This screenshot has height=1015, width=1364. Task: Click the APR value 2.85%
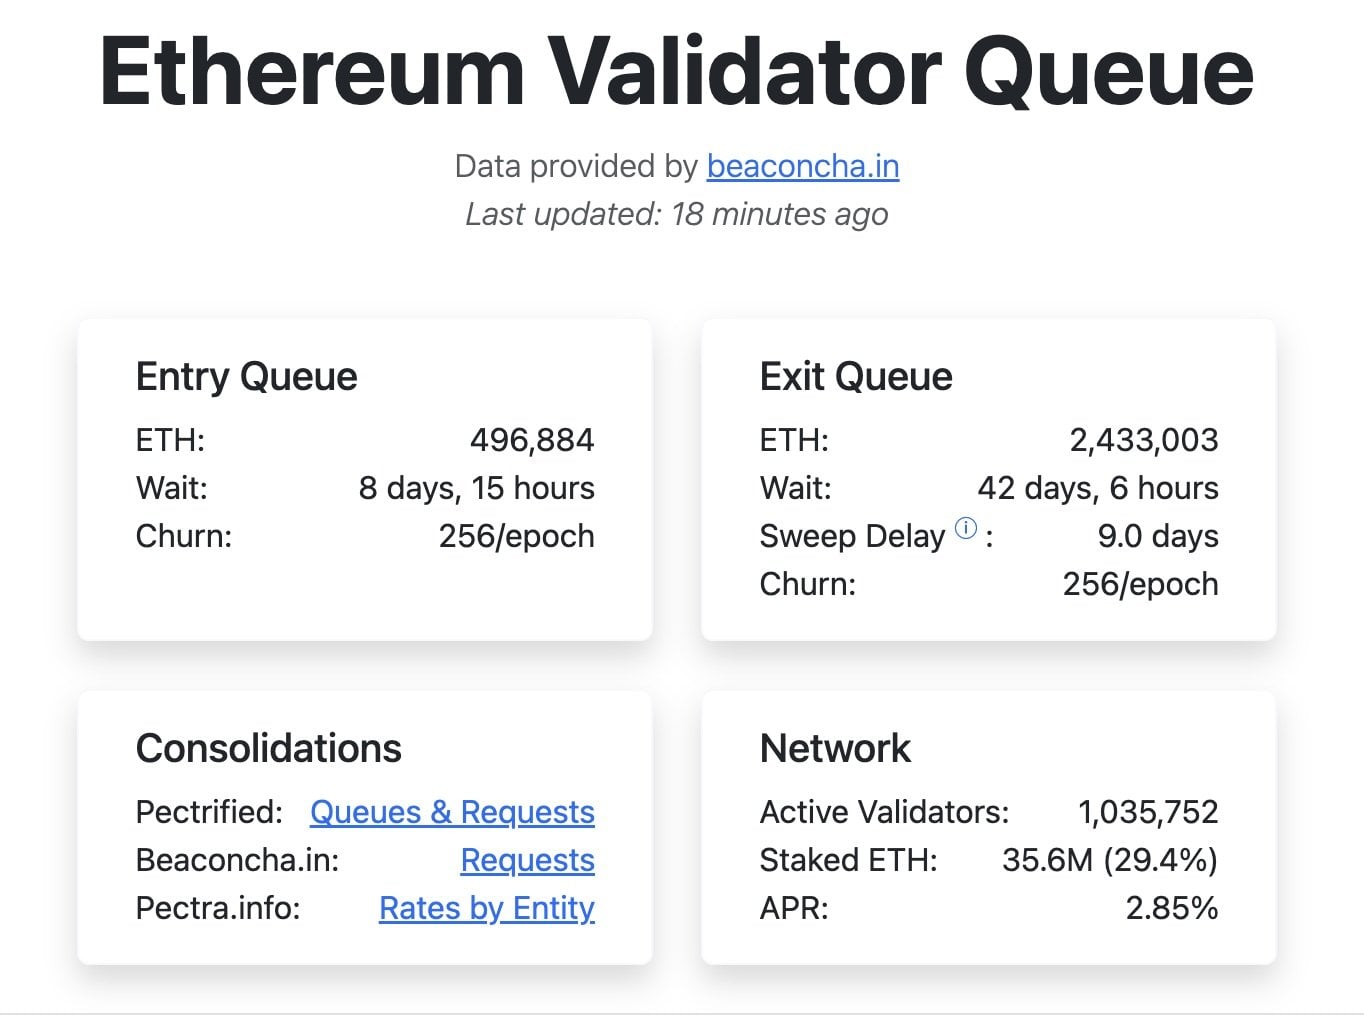[x=1170, y=909]
